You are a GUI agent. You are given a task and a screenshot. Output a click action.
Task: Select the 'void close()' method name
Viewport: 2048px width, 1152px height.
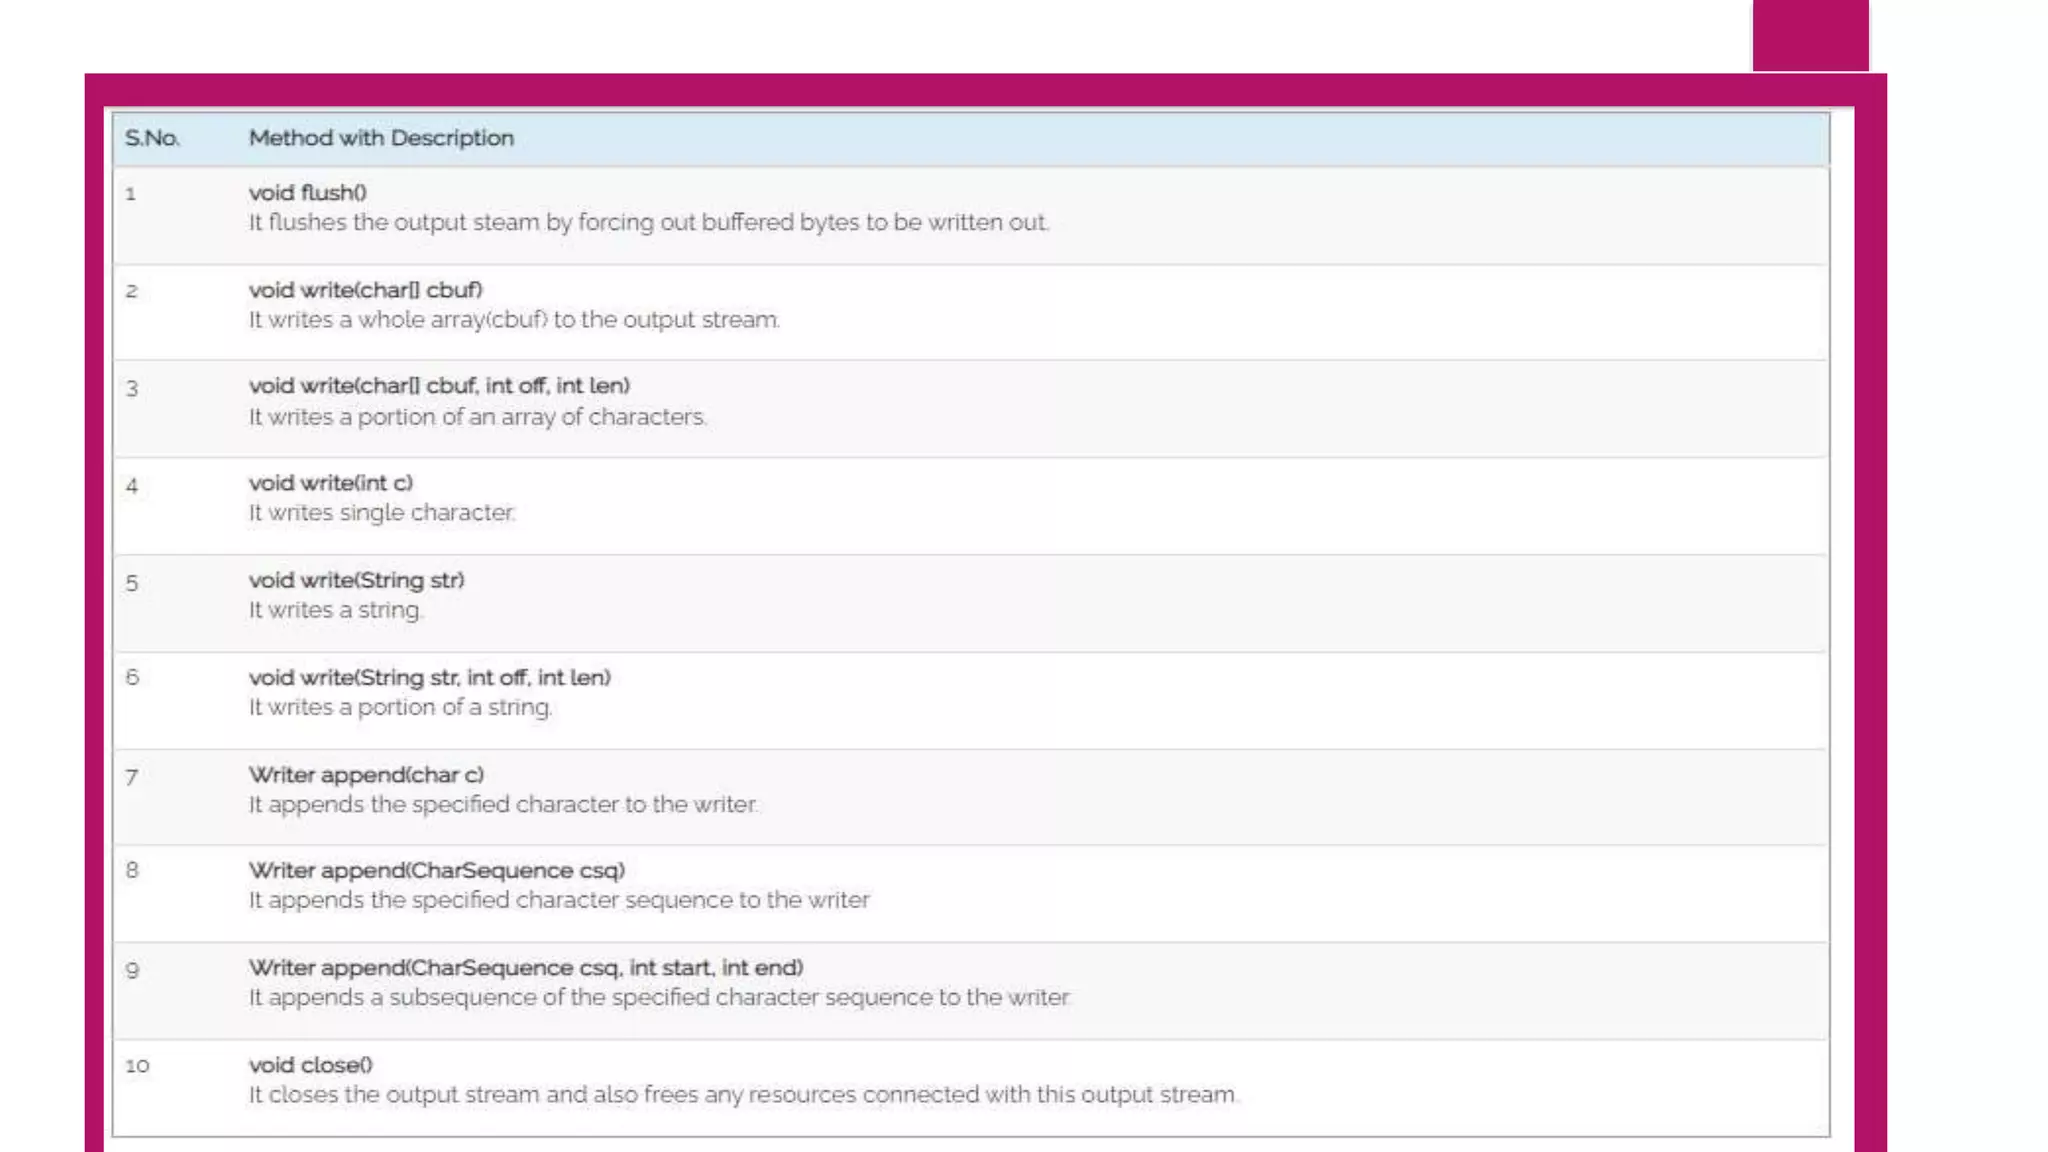(x=311, y=1065)
